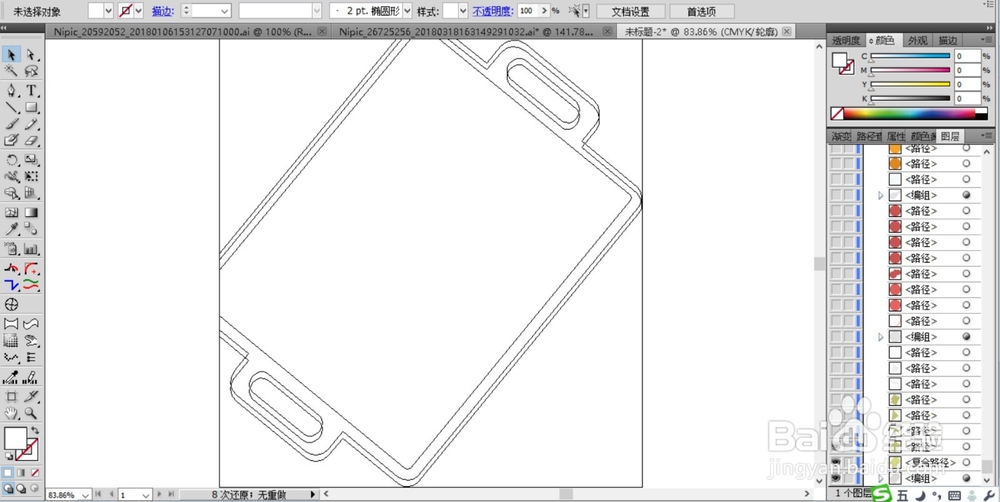
Task: Open the artboard number dropdown
Action: 145,495
